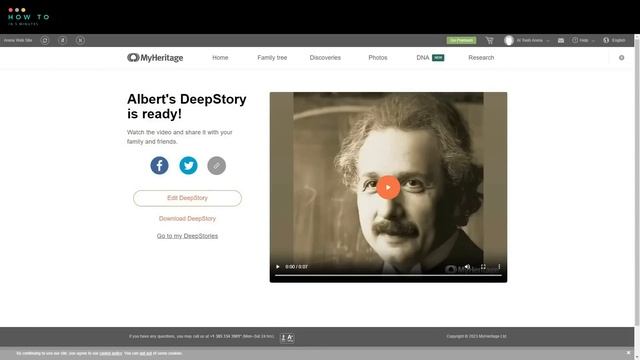
Task: Open the accessibility icon in footer
Action: (x=287, y=338)
